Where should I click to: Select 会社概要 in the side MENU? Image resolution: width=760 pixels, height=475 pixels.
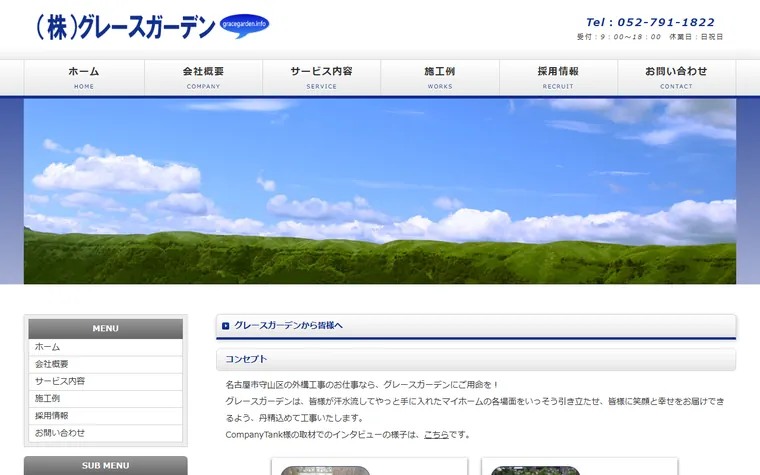(x=106, y=364)
